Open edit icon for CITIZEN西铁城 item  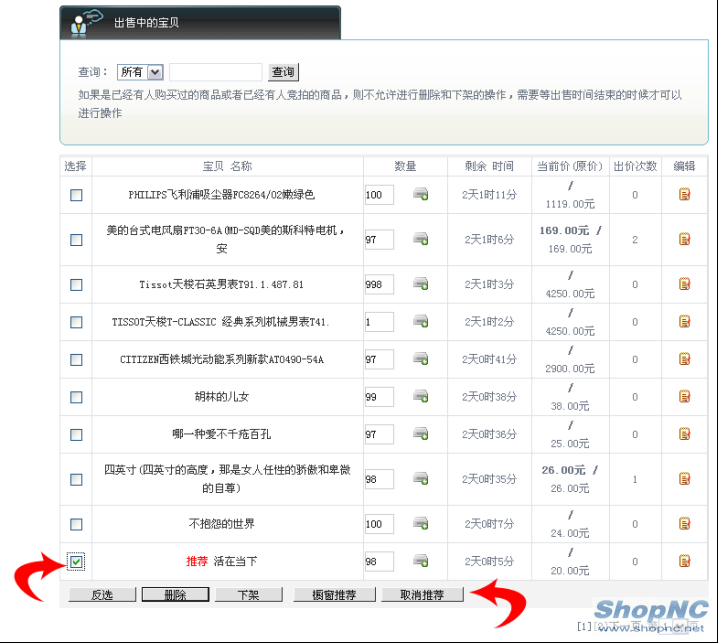pyautogui.click(x=684, y=359)
